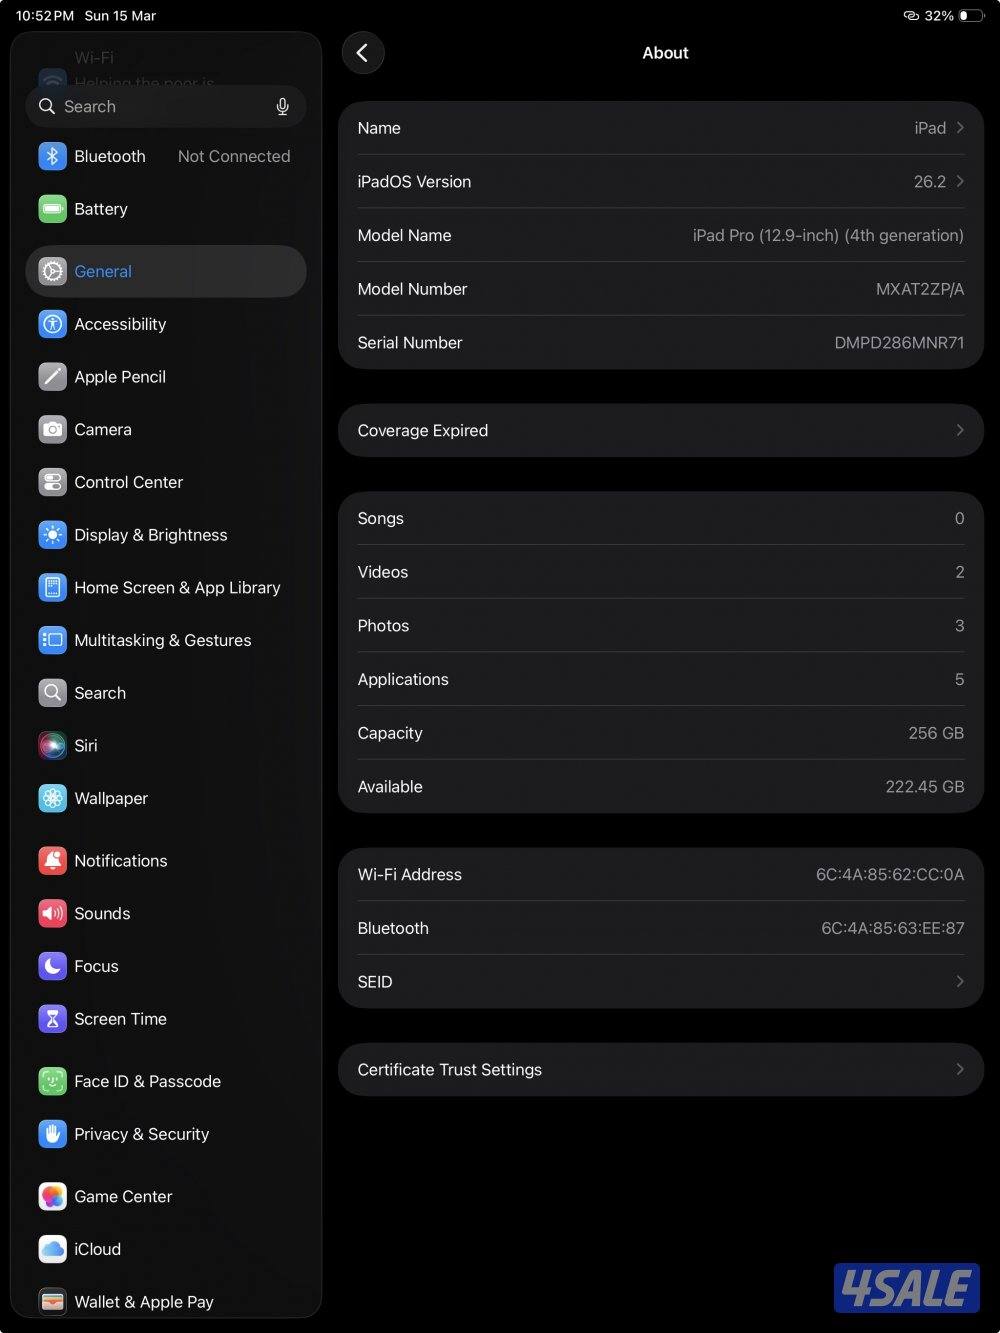This screenshot has height=1333, width=1000.
Task: Tap the back arrow on the About page
Action: (x=363, y=52)
